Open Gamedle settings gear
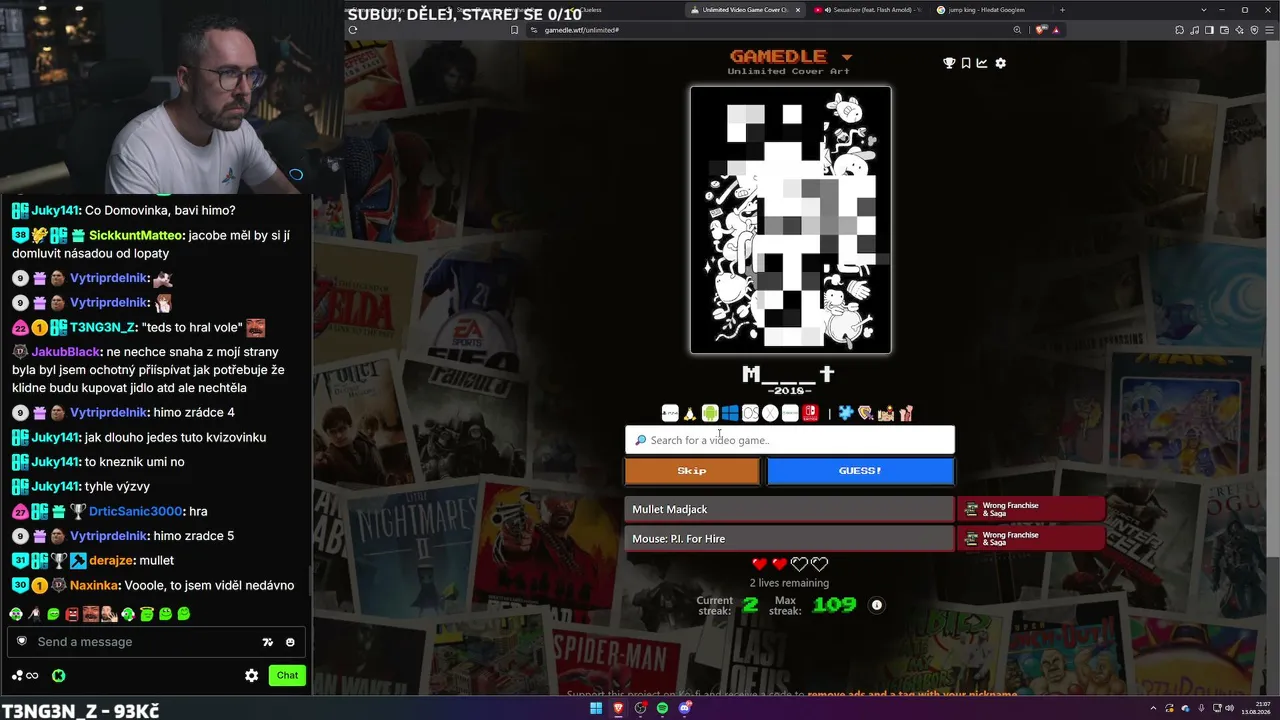Viewport: 1280px width, 720px height. pos(1001,63)
